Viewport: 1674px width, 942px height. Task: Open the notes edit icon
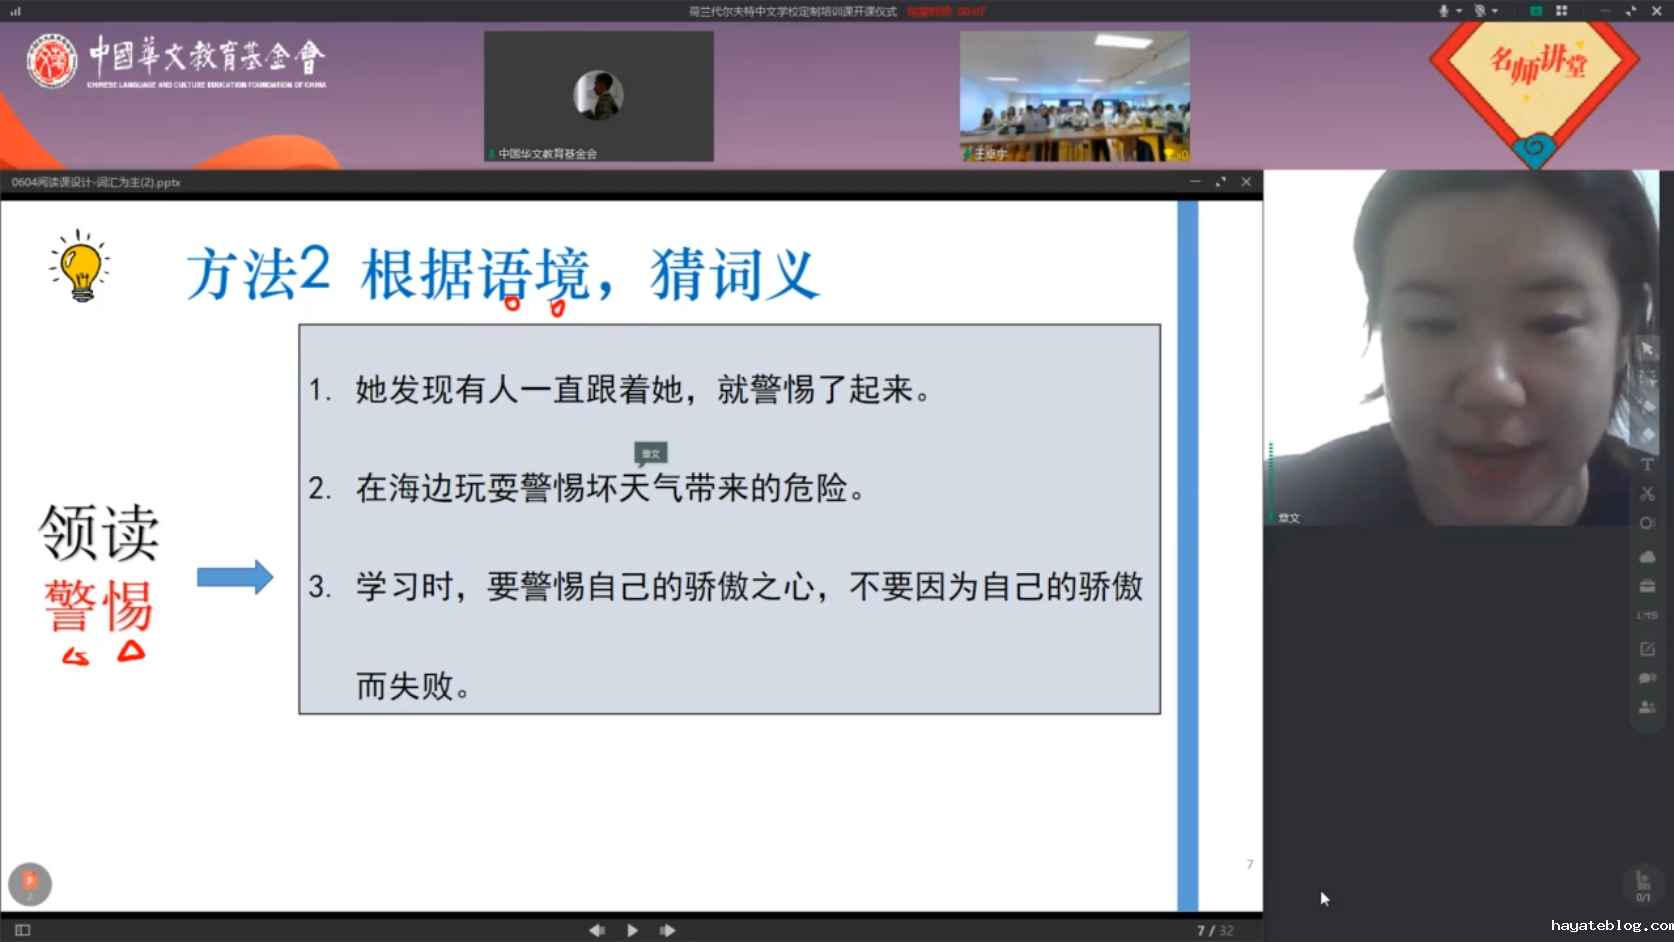[1647, 649]
